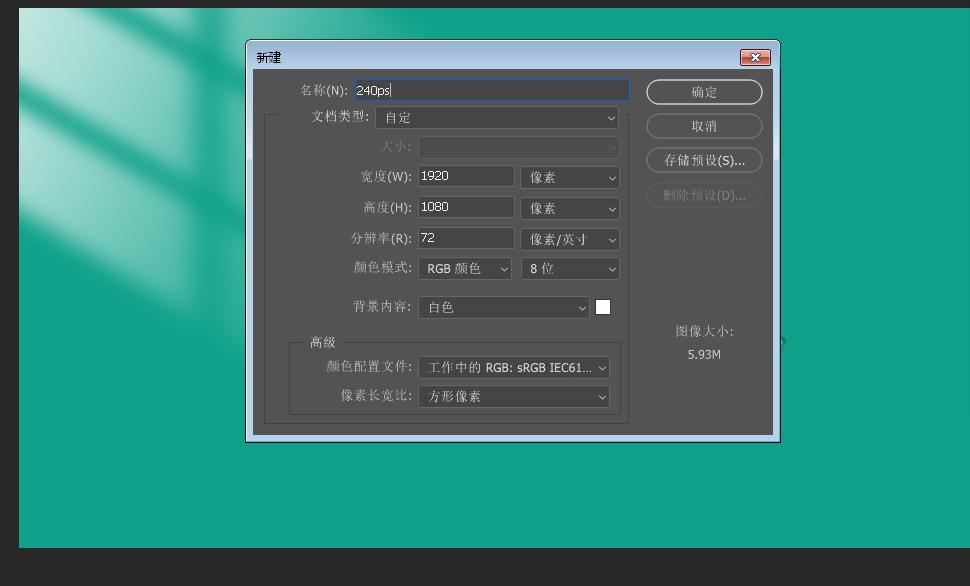The height and width of the screenshot is (586, 970).
Task: Click the 宽度 width value field
Action: tap(465, 177)
